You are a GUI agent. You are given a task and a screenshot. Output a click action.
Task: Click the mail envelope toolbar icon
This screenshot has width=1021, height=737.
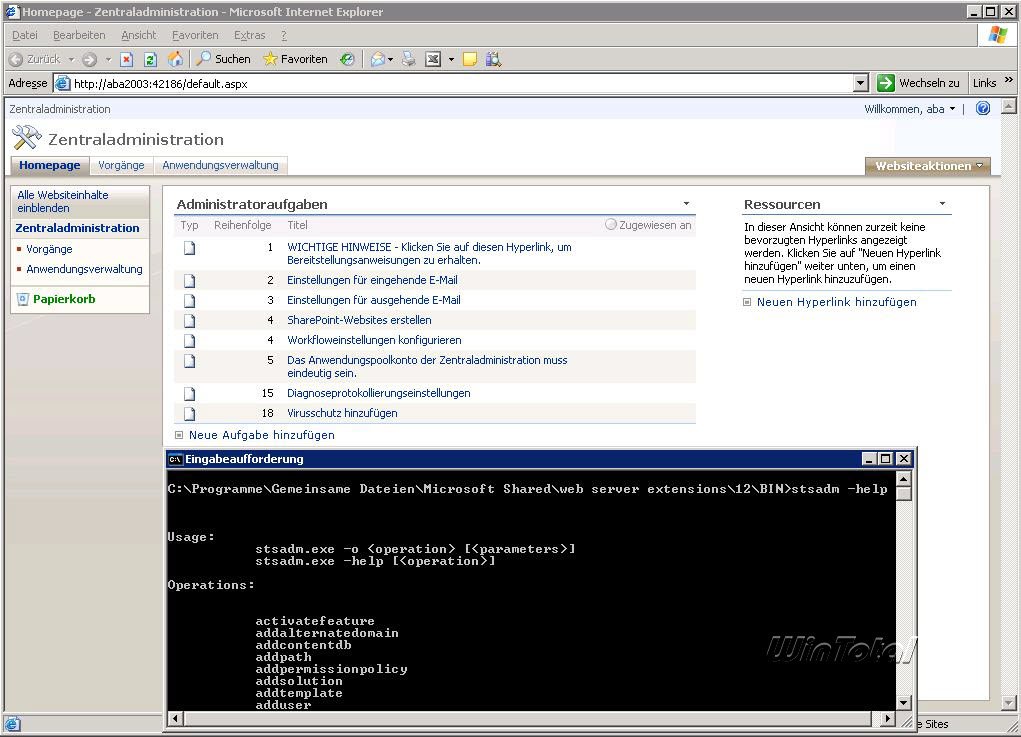click(x=378, y=60)
